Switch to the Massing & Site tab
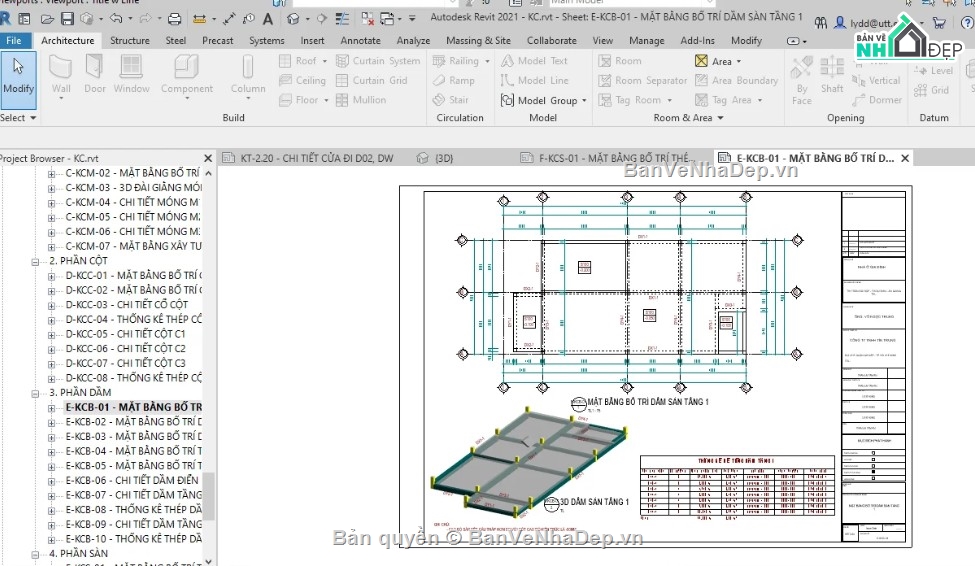This screenshot has height=566, width=975. click(x=478, y=40)
